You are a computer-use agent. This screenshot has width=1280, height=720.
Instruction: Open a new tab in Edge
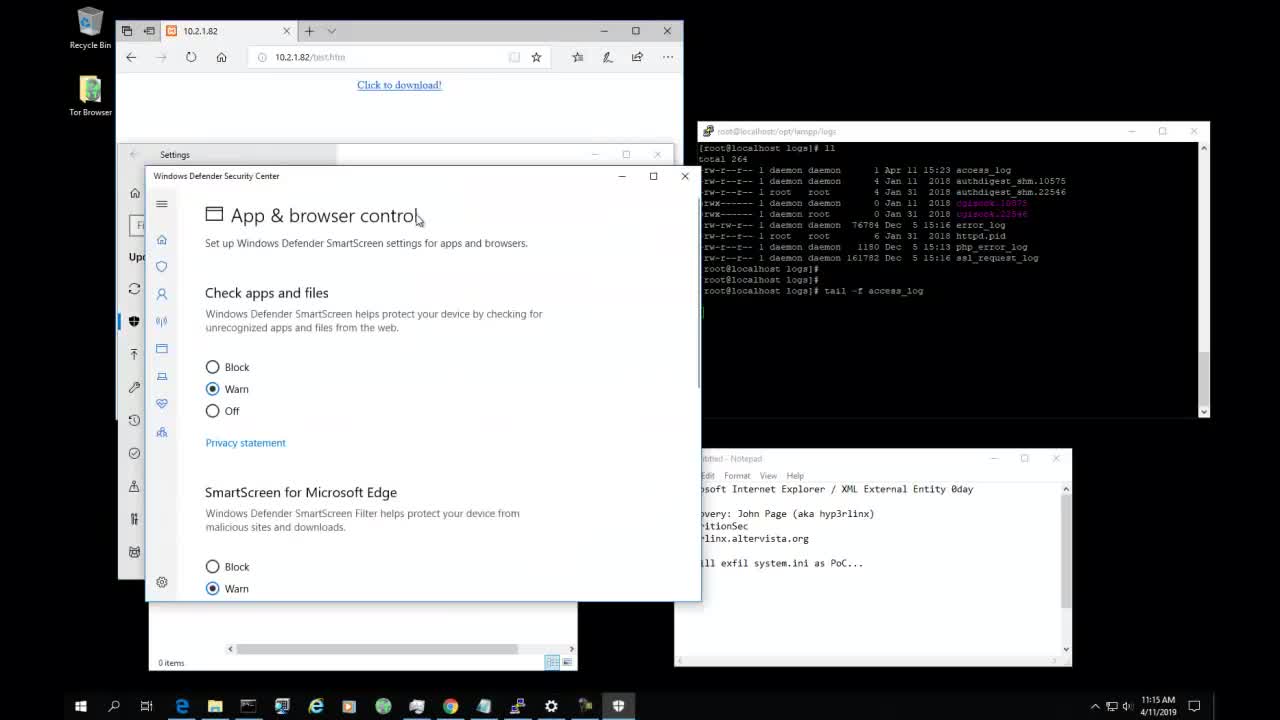(x=309, y=31)
